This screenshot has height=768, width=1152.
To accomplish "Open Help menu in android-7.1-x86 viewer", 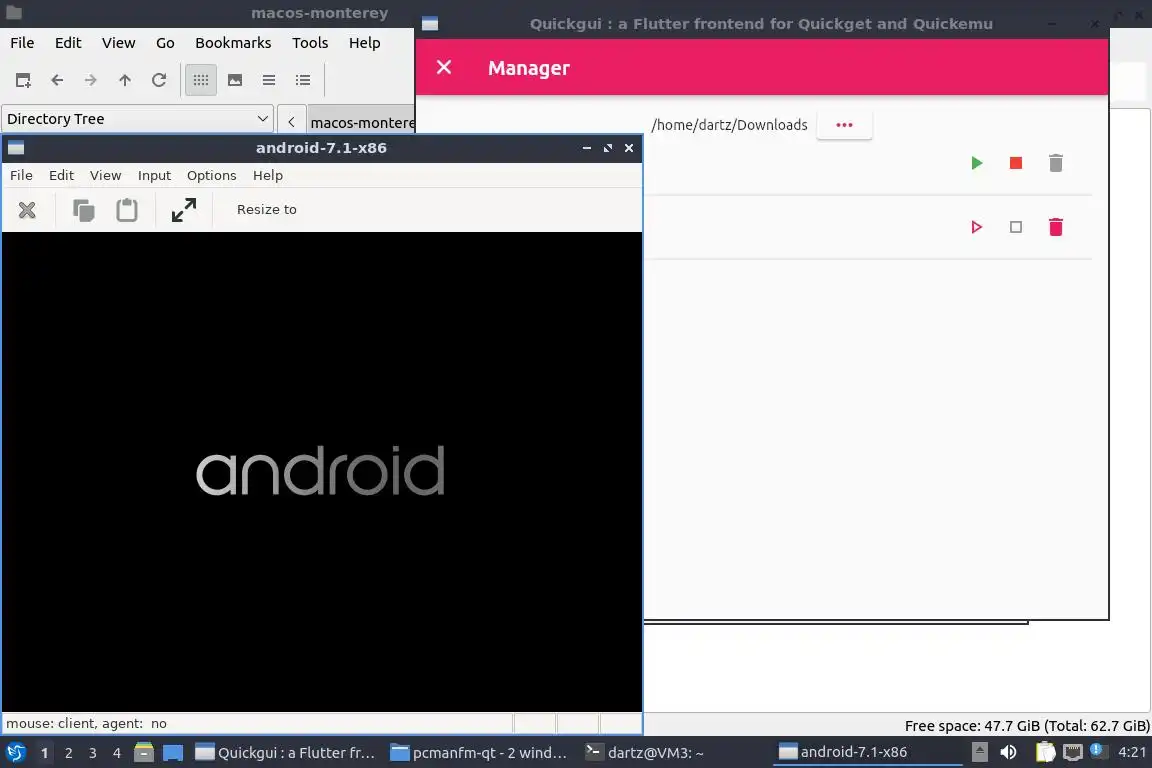I will 268,175.
